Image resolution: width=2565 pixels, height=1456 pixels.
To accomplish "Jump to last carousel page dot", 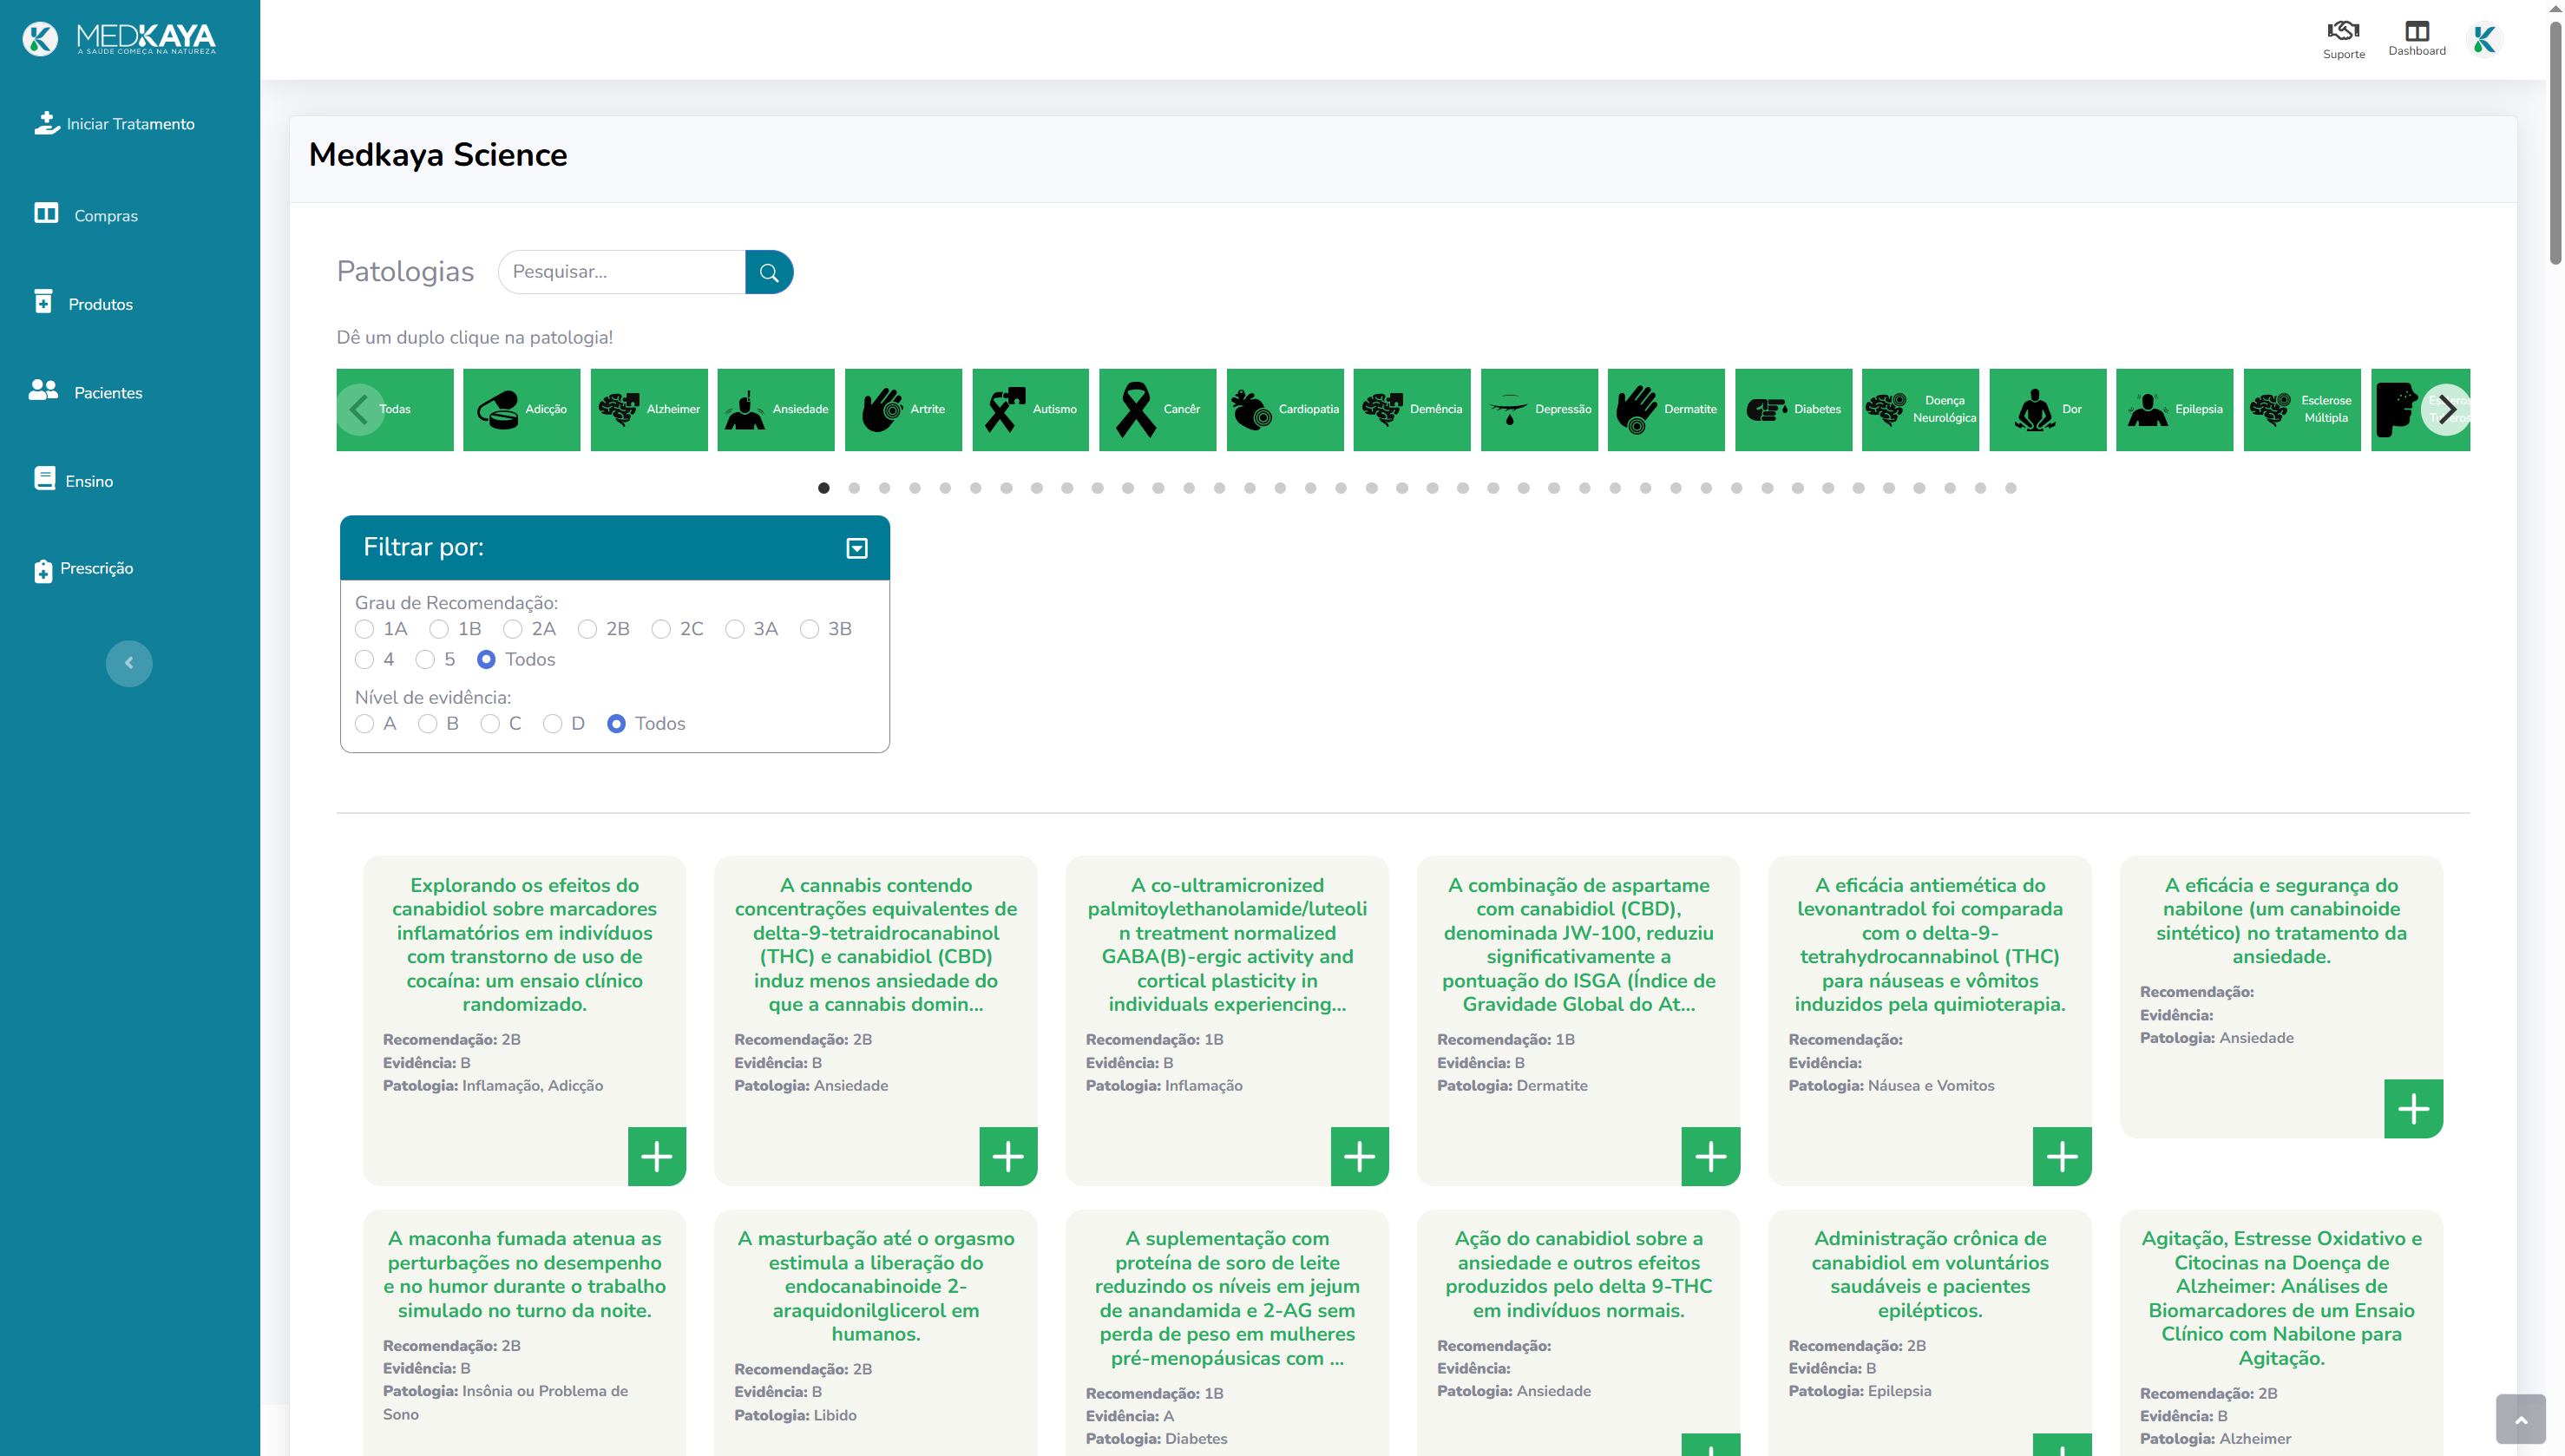I will [2011, 488].
